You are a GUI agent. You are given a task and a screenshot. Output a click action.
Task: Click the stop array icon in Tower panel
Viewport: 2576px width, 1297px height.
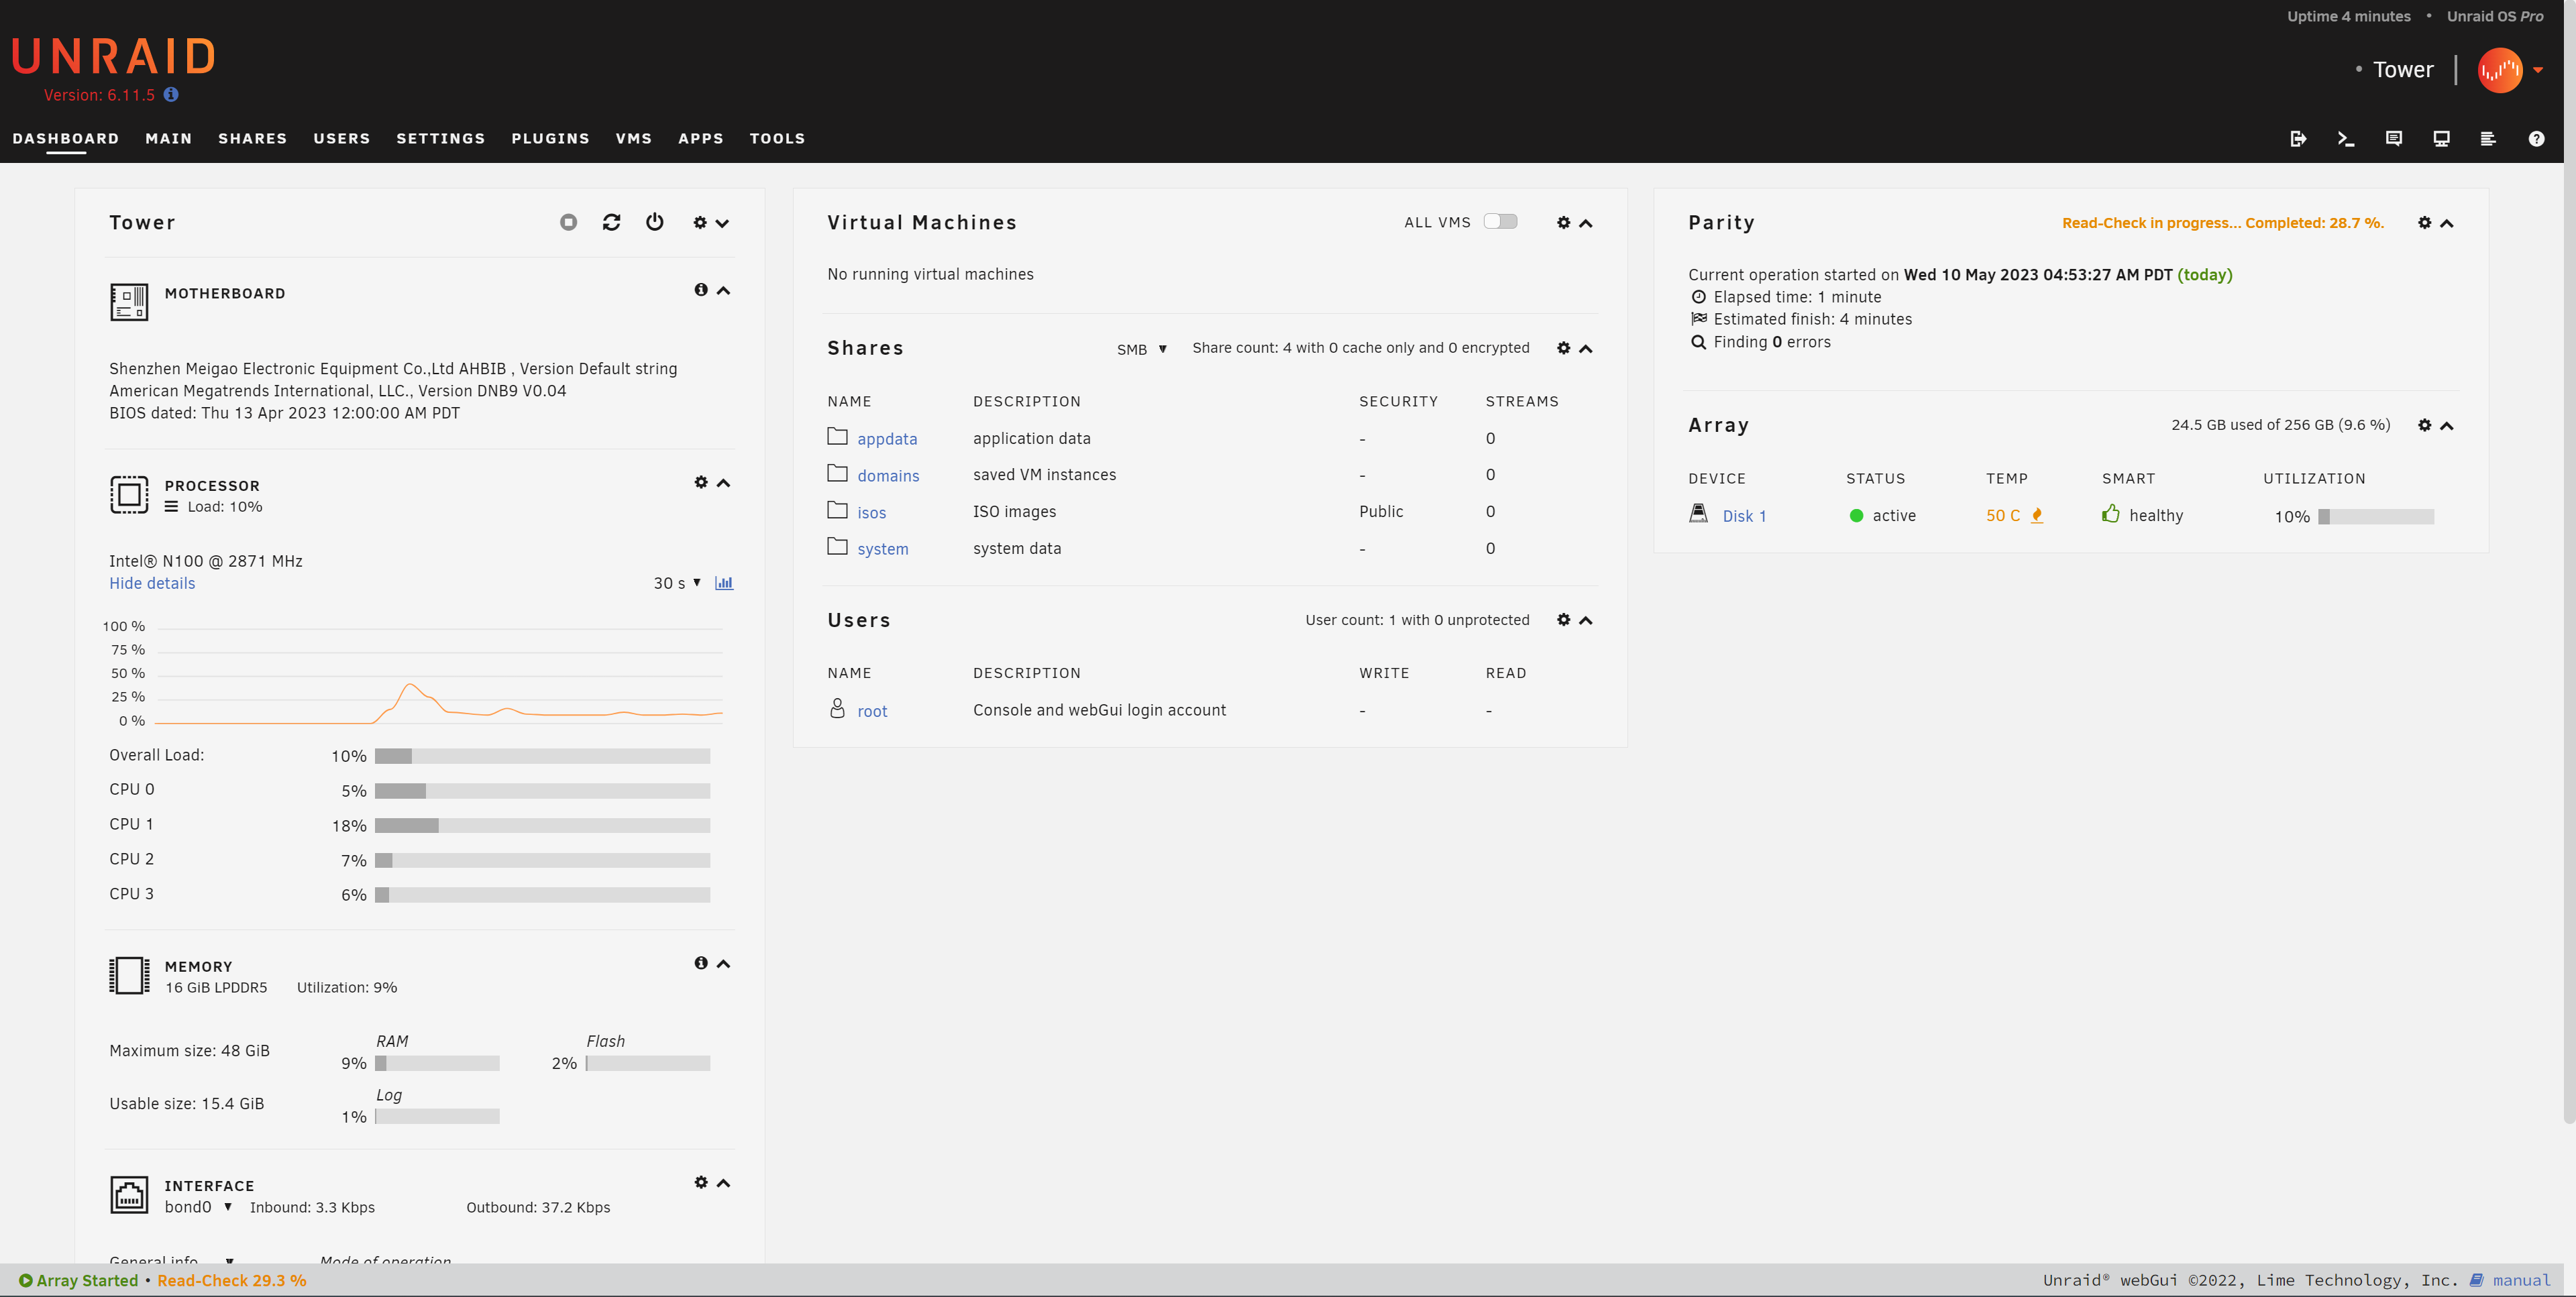tap(568, 222)
